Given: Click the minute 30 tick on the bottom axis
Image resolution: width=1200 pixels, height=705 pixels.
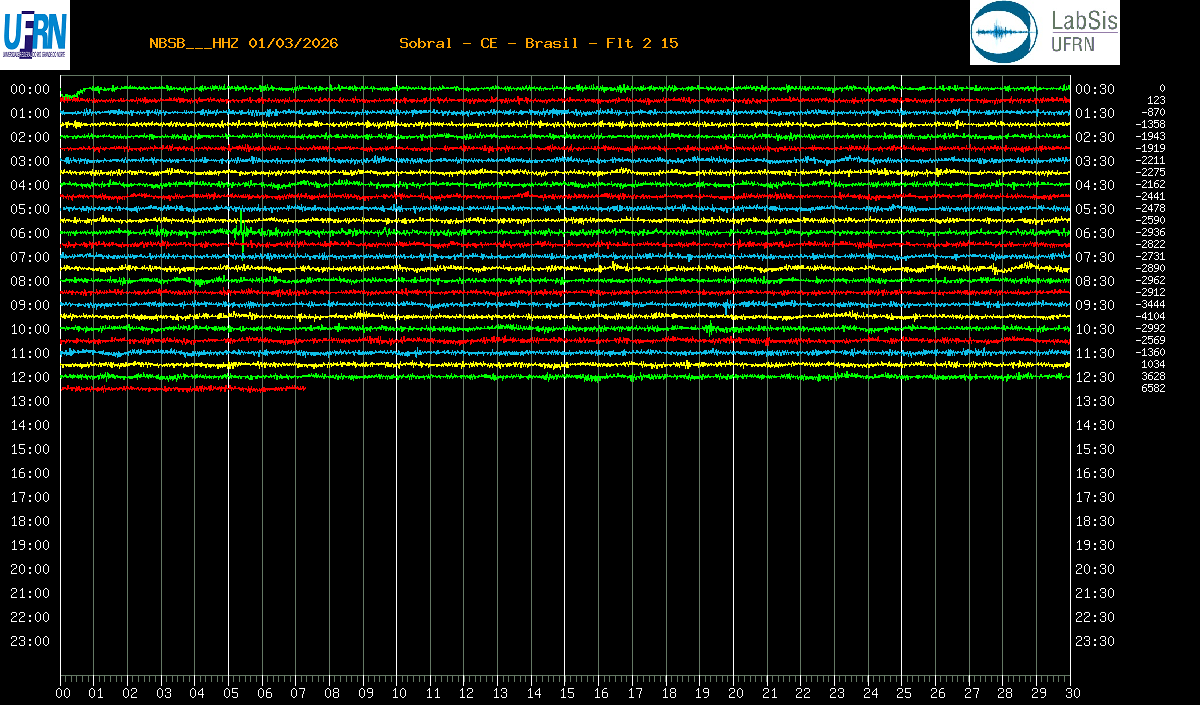Looking at the screenshot, I should point(1072,692).
